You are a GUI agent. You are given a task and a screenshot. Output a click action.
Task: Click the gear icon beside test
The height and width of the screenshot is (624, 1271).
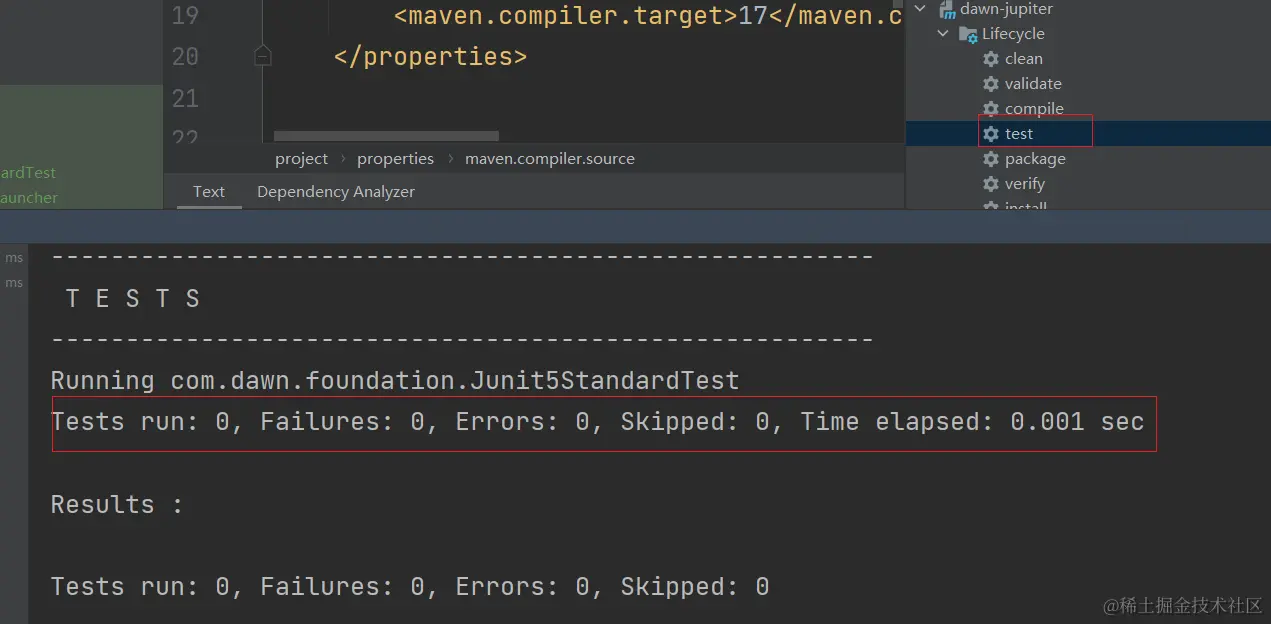(x=991, y=134)
